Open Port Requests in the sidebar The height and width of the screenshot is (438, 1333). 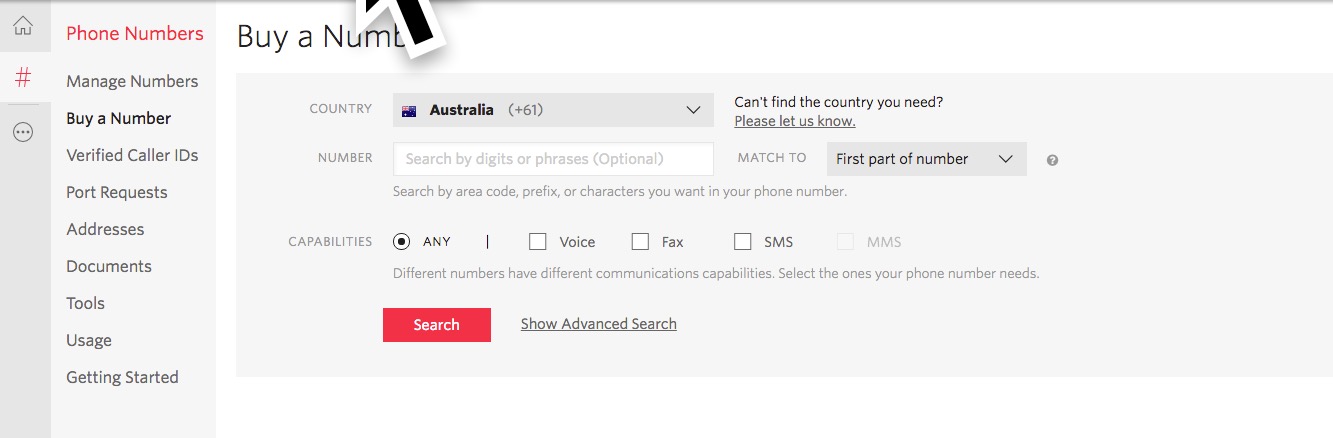point(117,192)
